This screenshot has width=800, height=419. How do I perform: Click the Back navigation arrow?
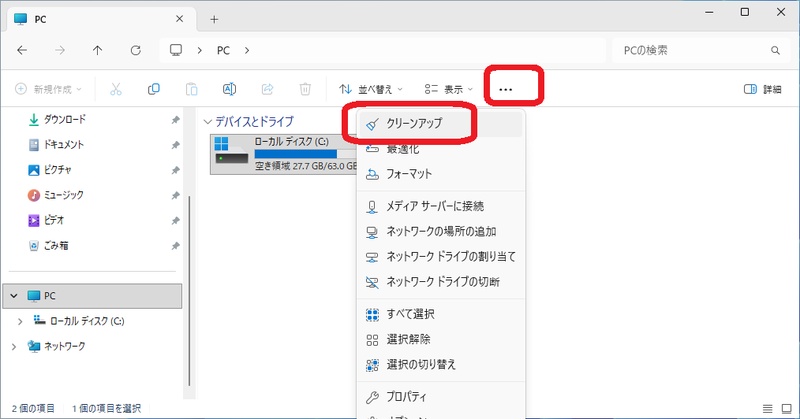click(22, 50)
